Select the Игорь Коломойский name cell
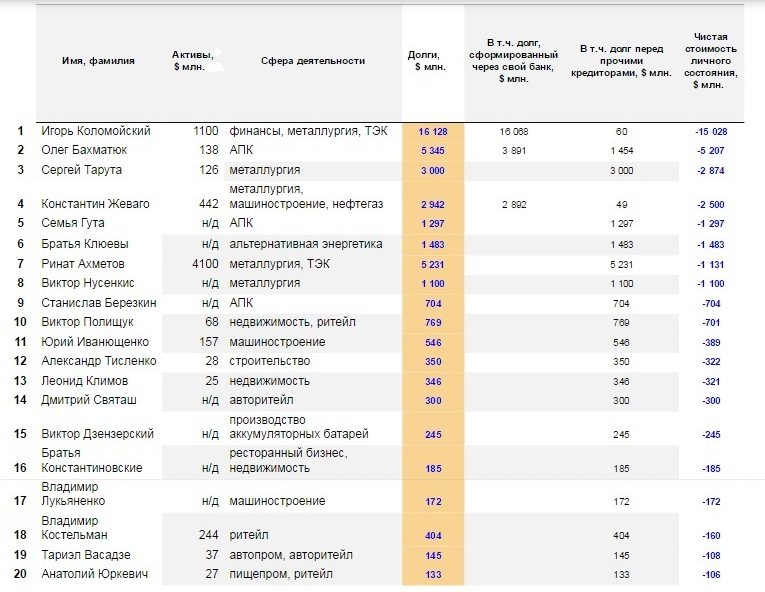765x592 pixels. [x=96, y=131]
